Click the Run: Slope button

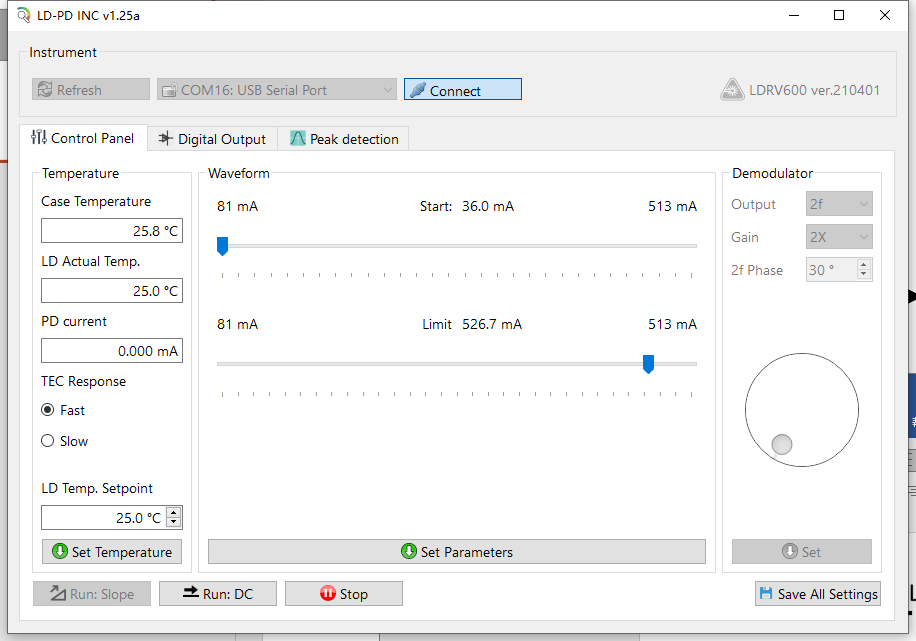point(91,594)
